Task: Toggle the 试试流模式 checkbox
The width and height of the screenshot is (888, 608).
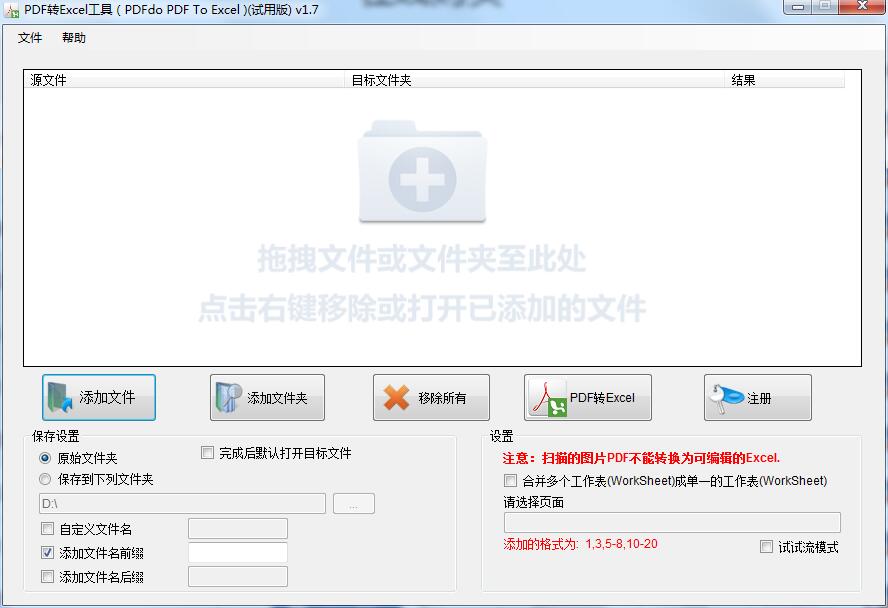Action: coord(766,547)
